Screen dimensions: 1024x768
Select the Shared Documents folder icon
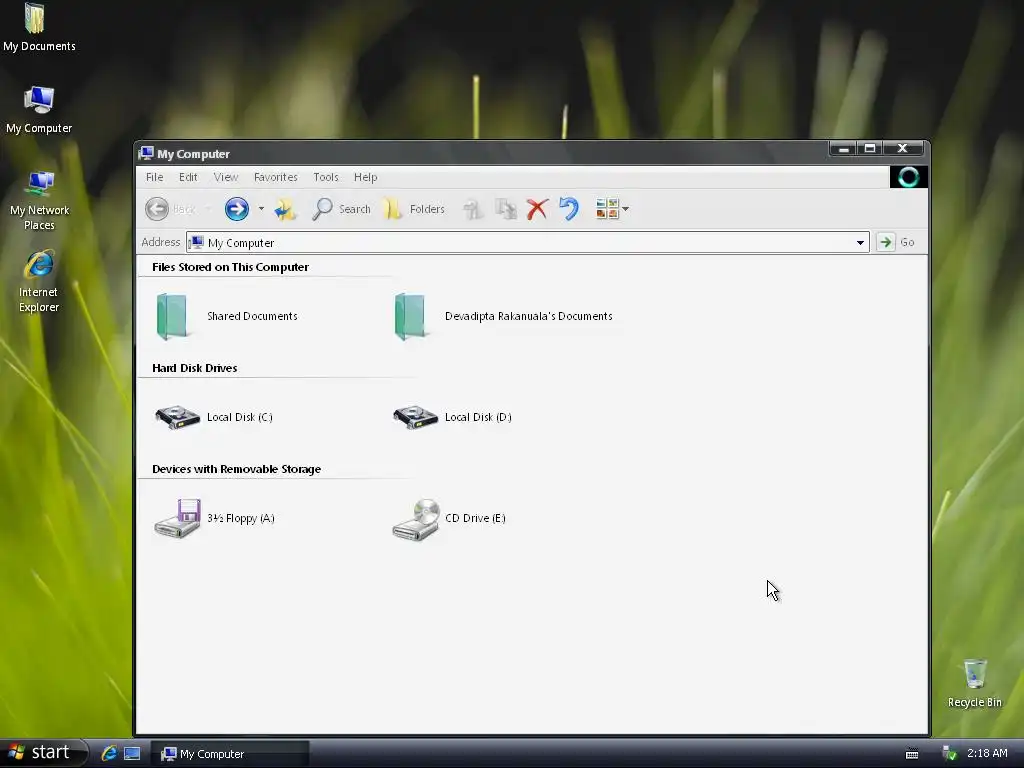(172, 317)
